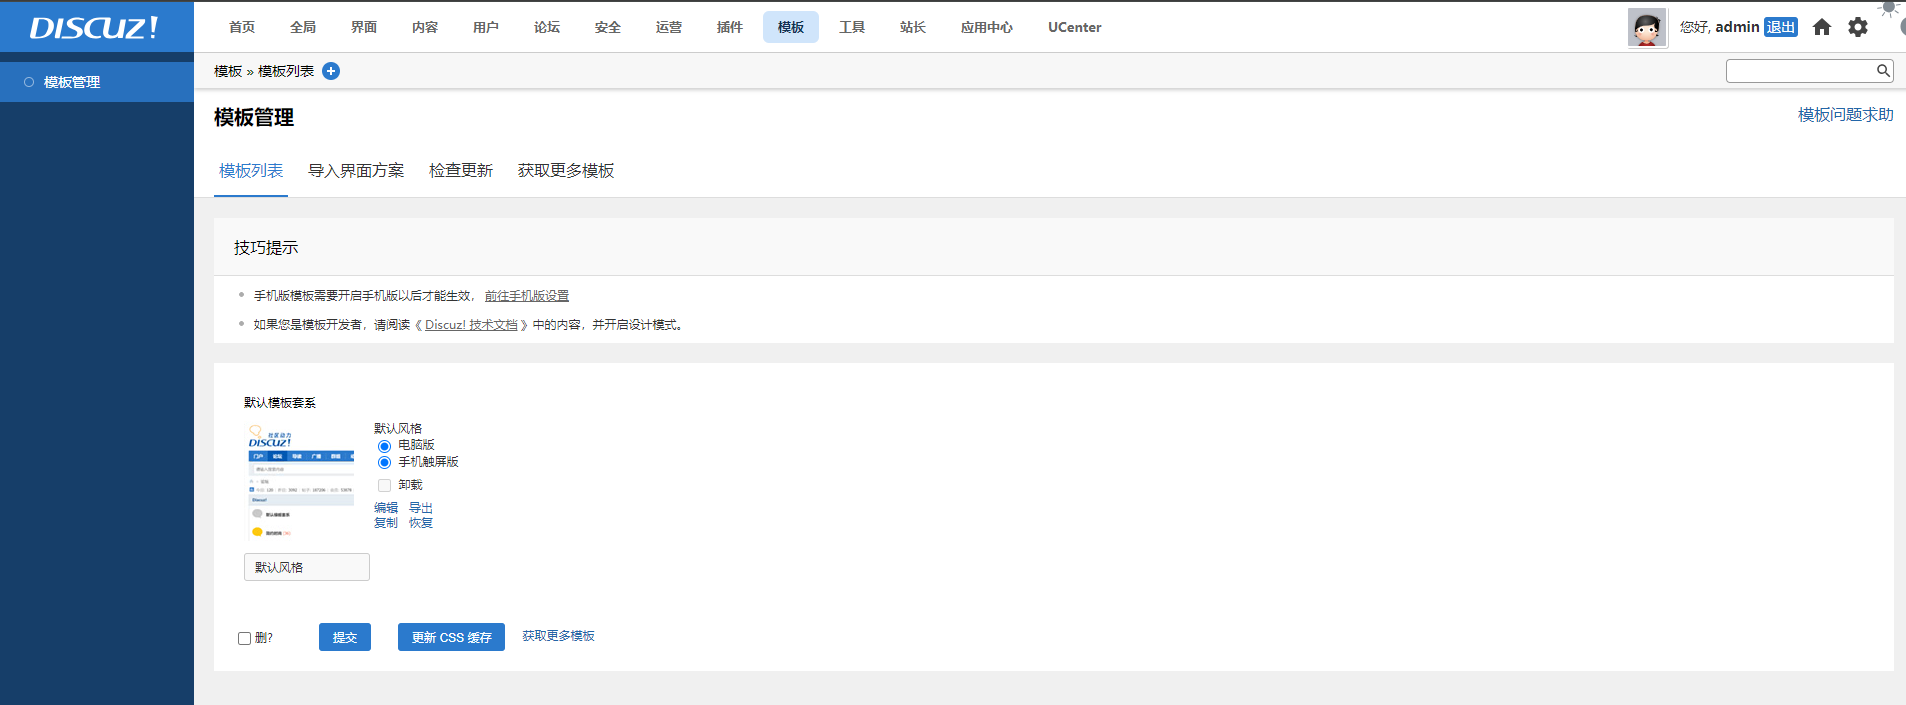The width and height of the screenshot is (1906, 705).
Task: Switch to the 导入界面方案 tab
Action: click(356, 171)
